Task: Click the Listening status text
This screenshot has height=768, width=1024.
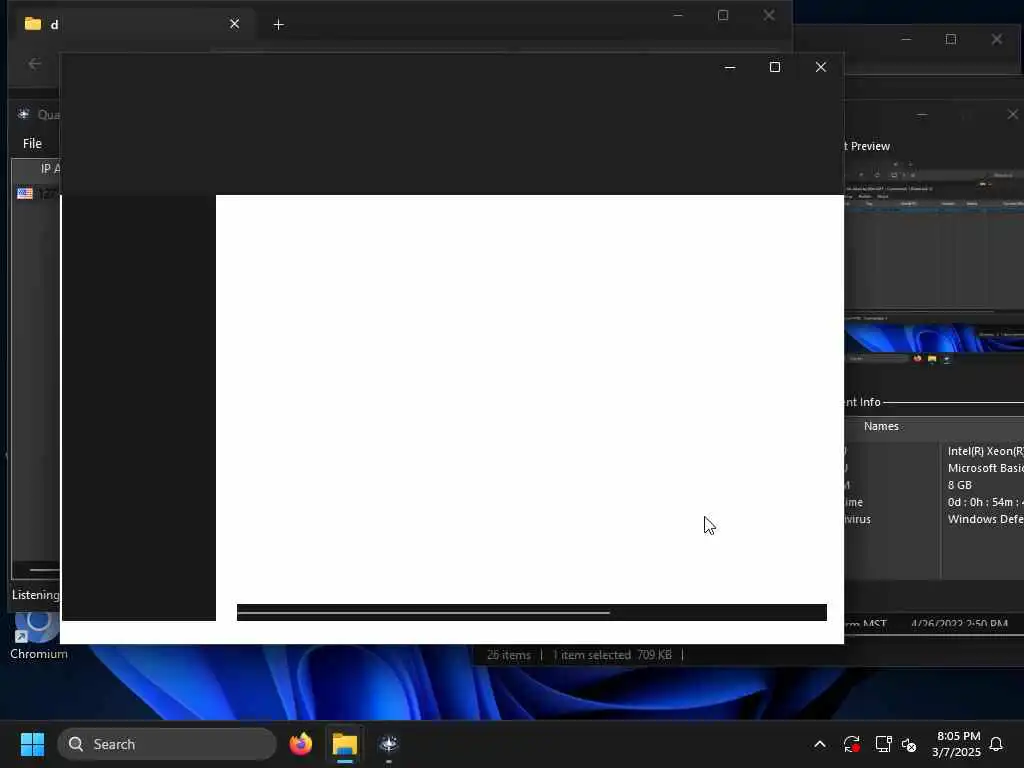Action: click(35, 594)
